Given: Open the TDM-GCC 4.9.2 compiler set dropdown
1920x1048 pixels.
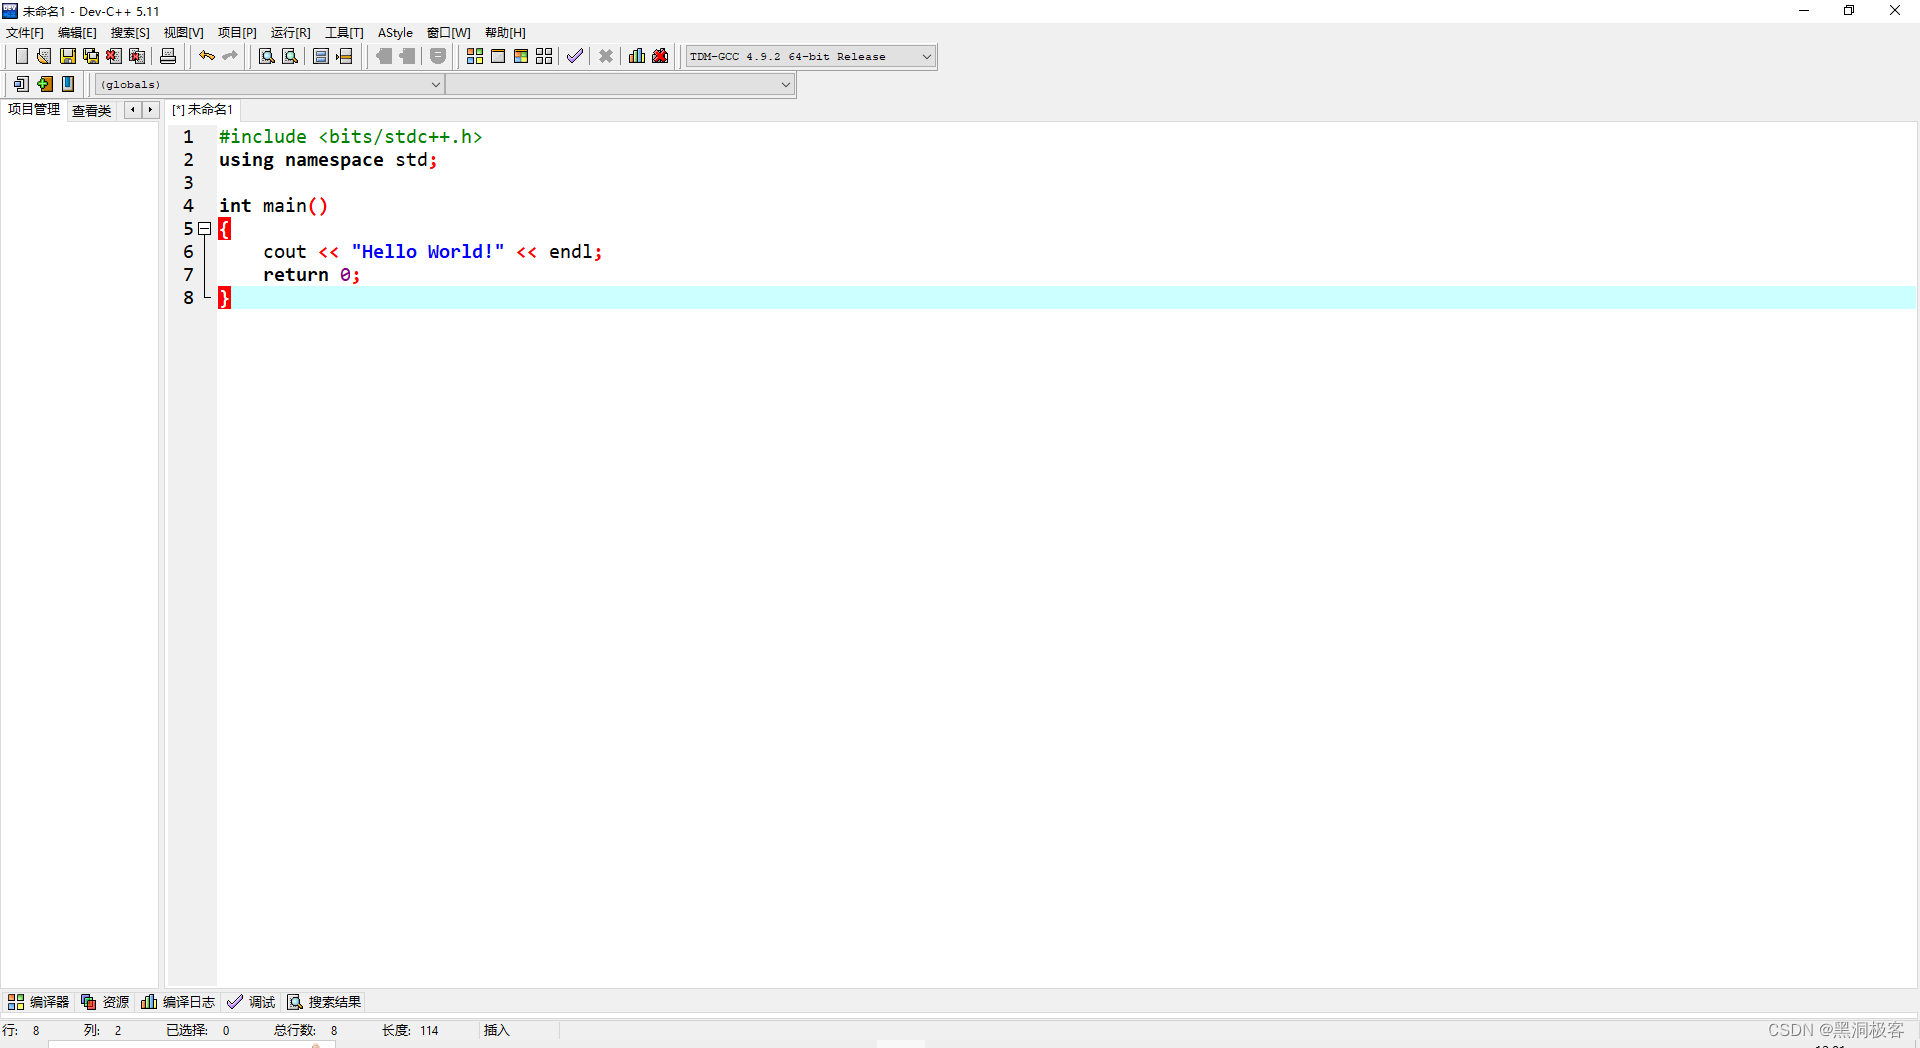Looking at the screenshot, I should click(x=811, y=56).
